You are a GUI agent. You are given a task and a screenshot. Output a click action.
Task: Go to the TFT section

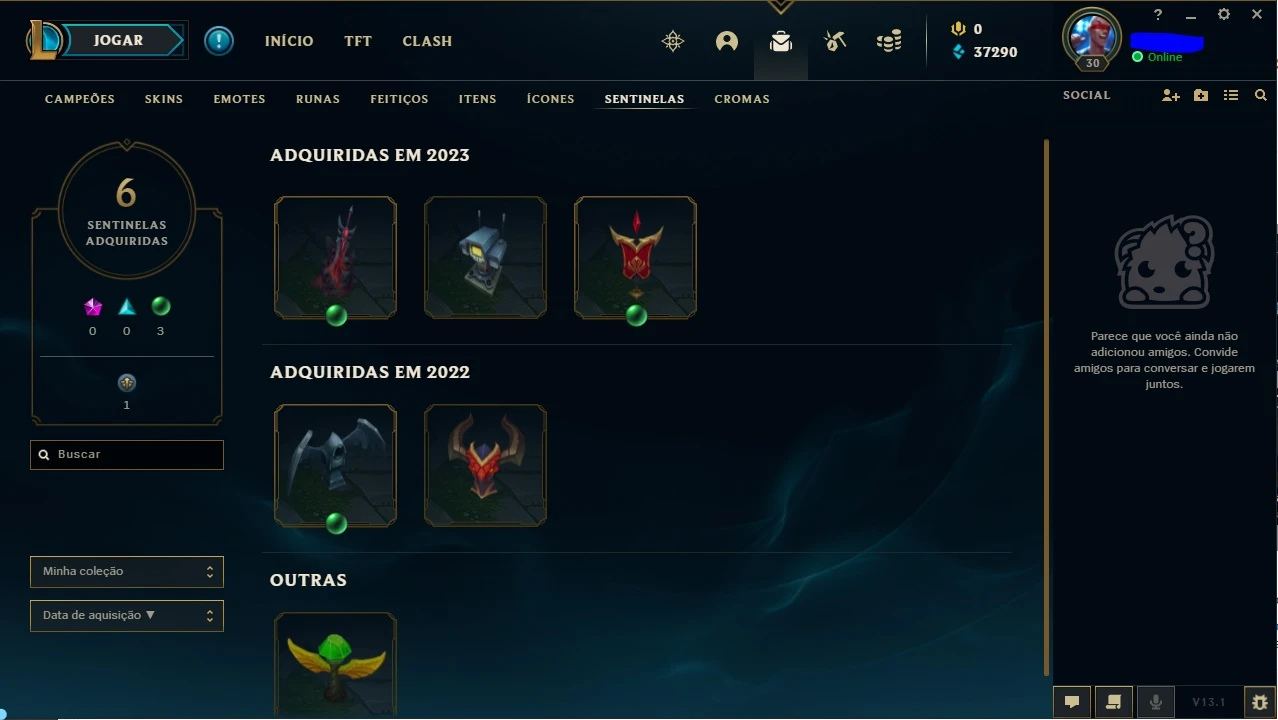358,41
